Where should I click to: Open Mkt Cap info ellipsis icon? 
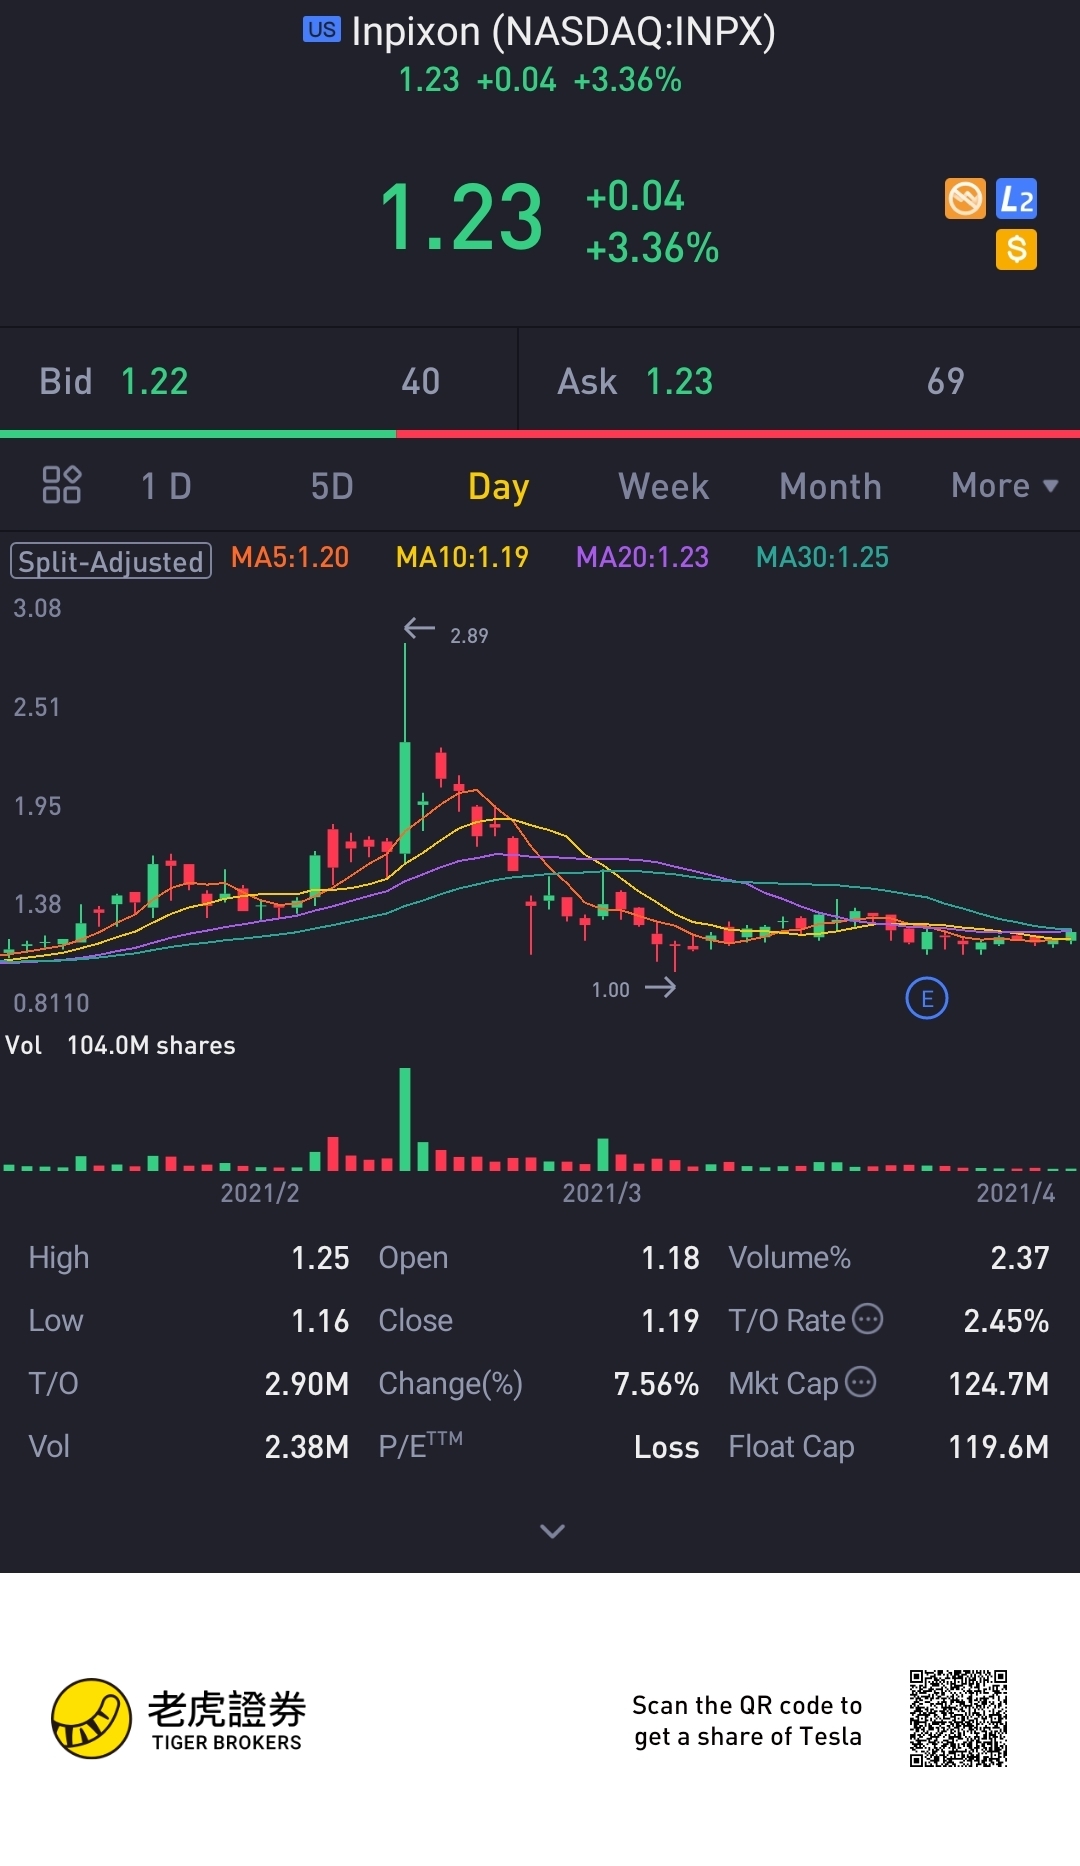[860, 1382]
